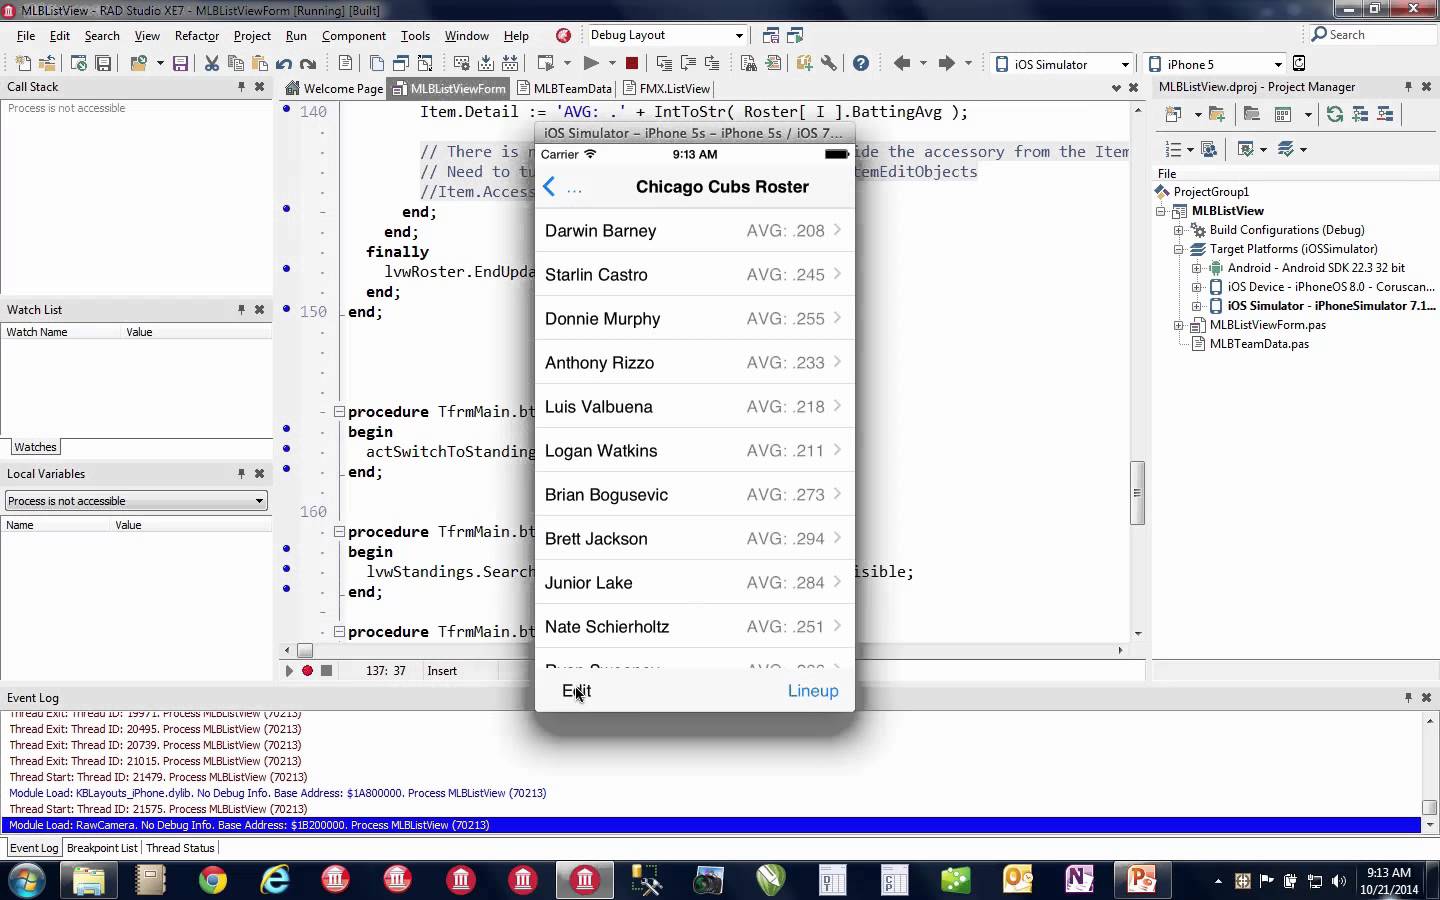Screen dimensions: 1440x900
Task: Select iOS Device - iPhoneOS 8.0 platform node
Action: [1331, 287]
